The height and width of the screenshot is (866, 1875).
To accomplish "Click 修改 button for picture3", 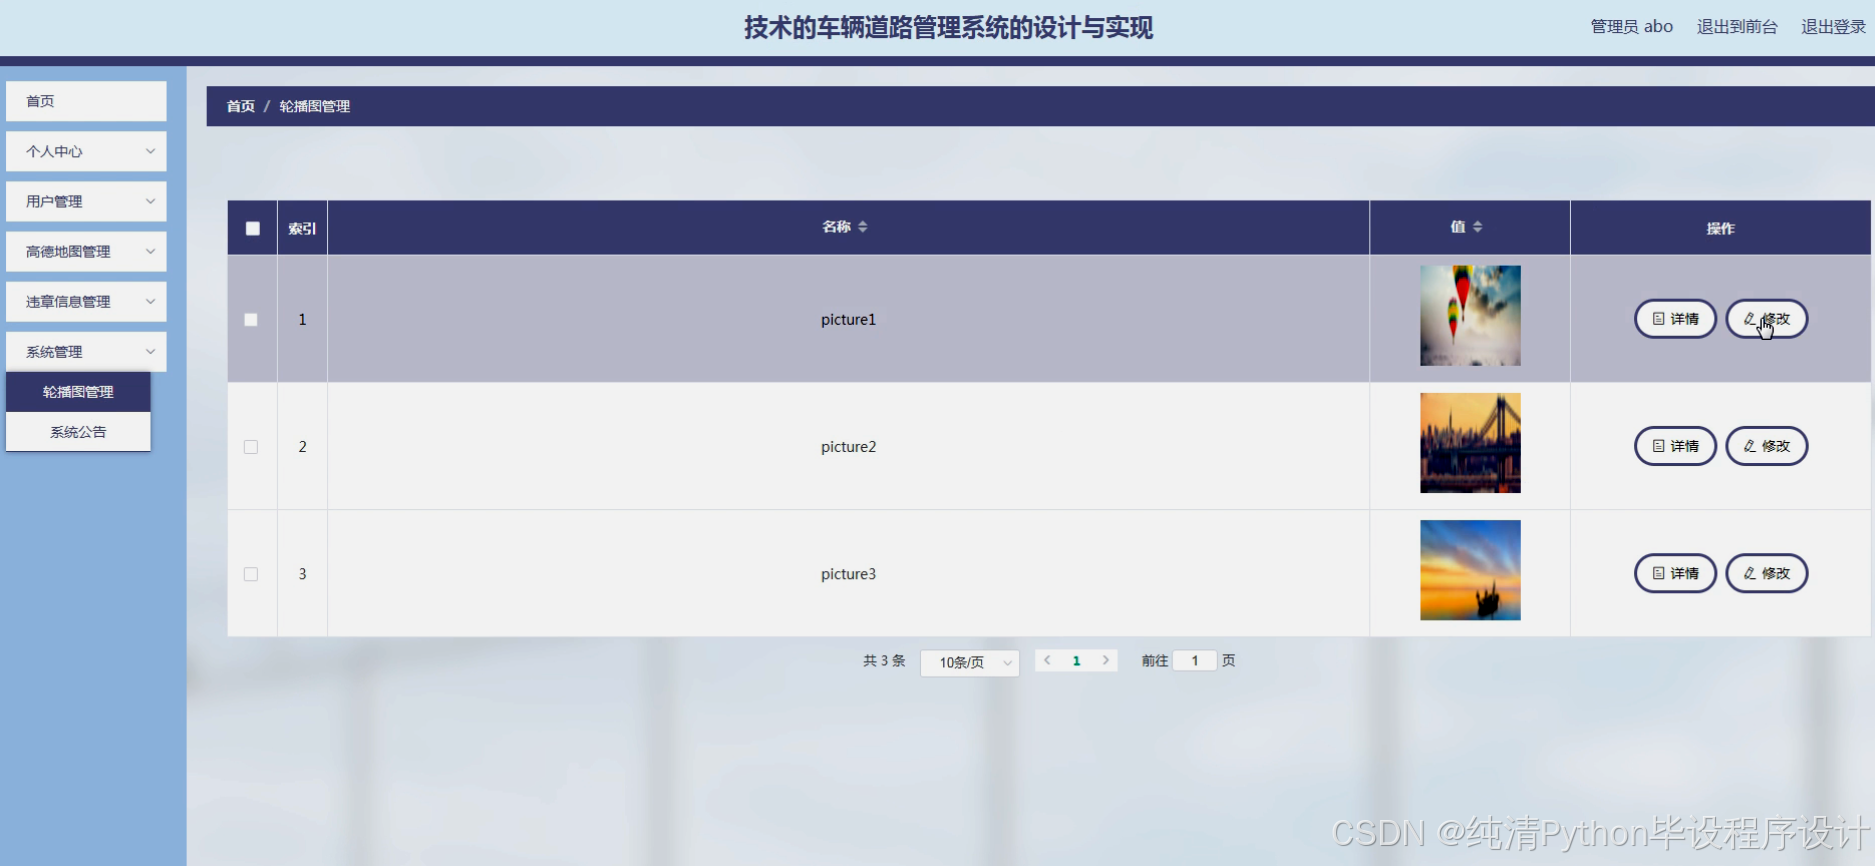I will coord(1767,573).
